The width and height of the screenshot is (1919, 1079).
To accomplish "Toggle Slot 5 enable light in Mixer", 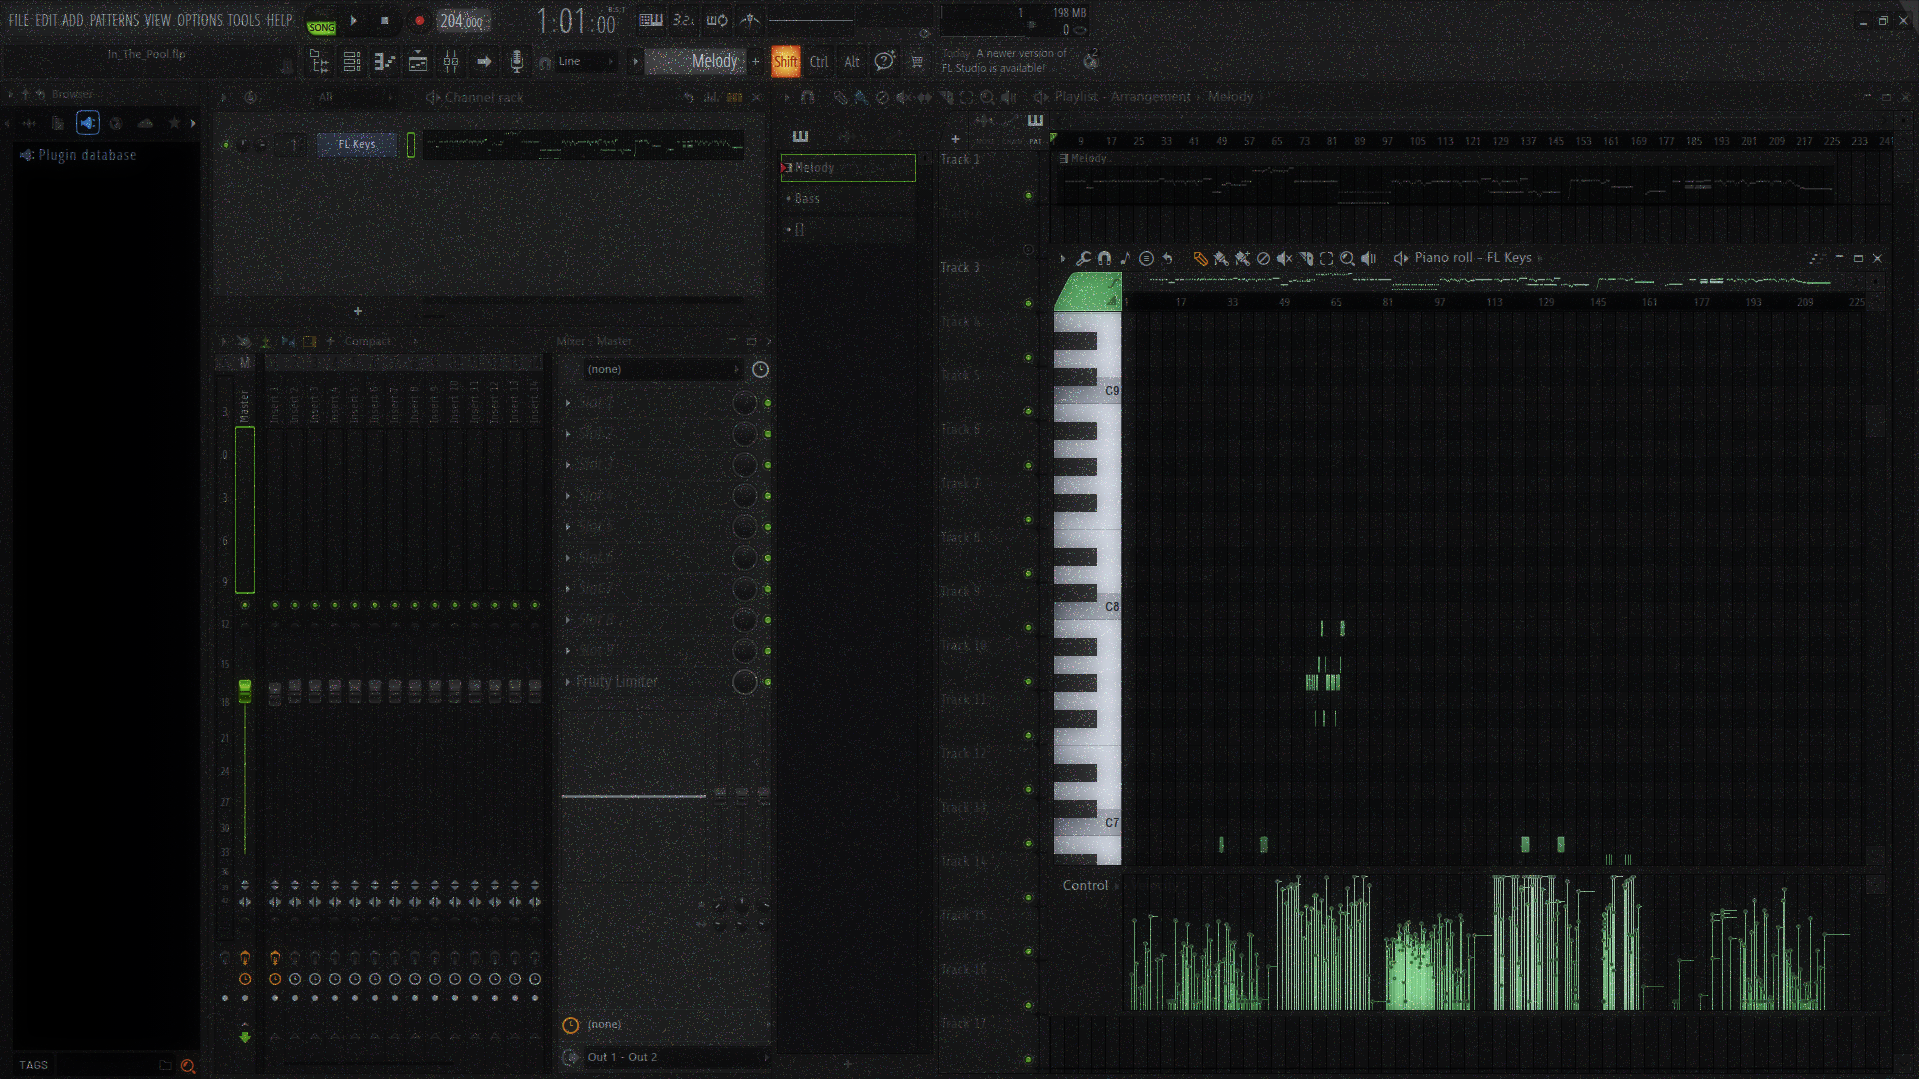I will [768, 528].
